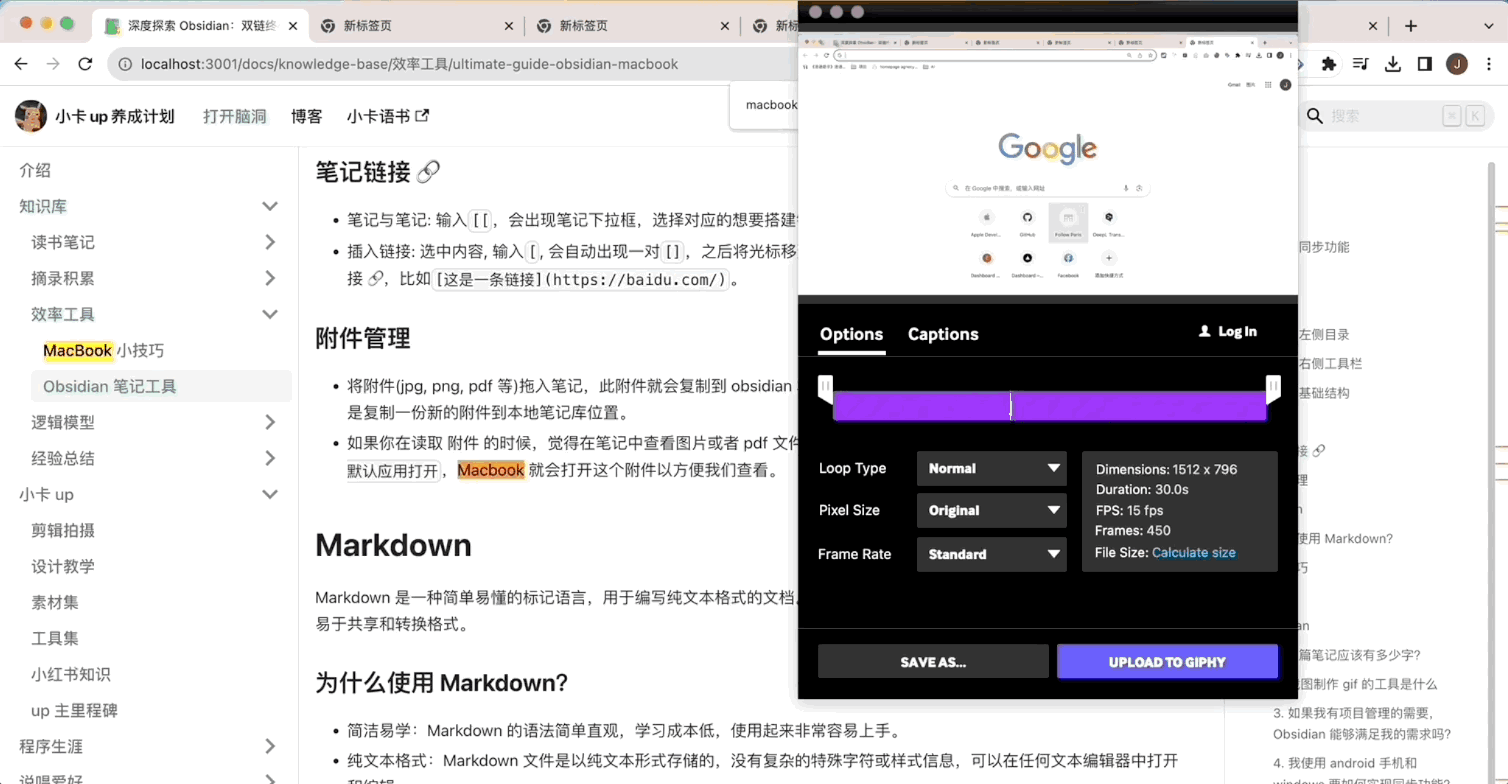Add a new tab with plus icon
The image size is (1508, 784).
pos(1411,26)
